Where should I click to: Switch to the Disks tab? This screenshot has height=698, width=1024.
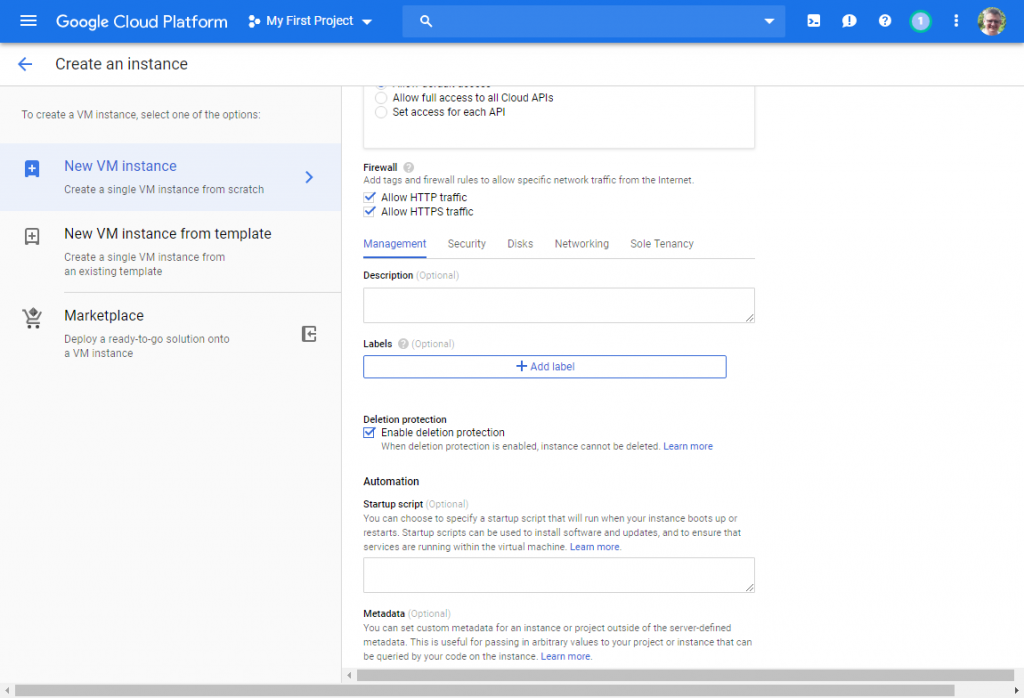pos(520,244)
